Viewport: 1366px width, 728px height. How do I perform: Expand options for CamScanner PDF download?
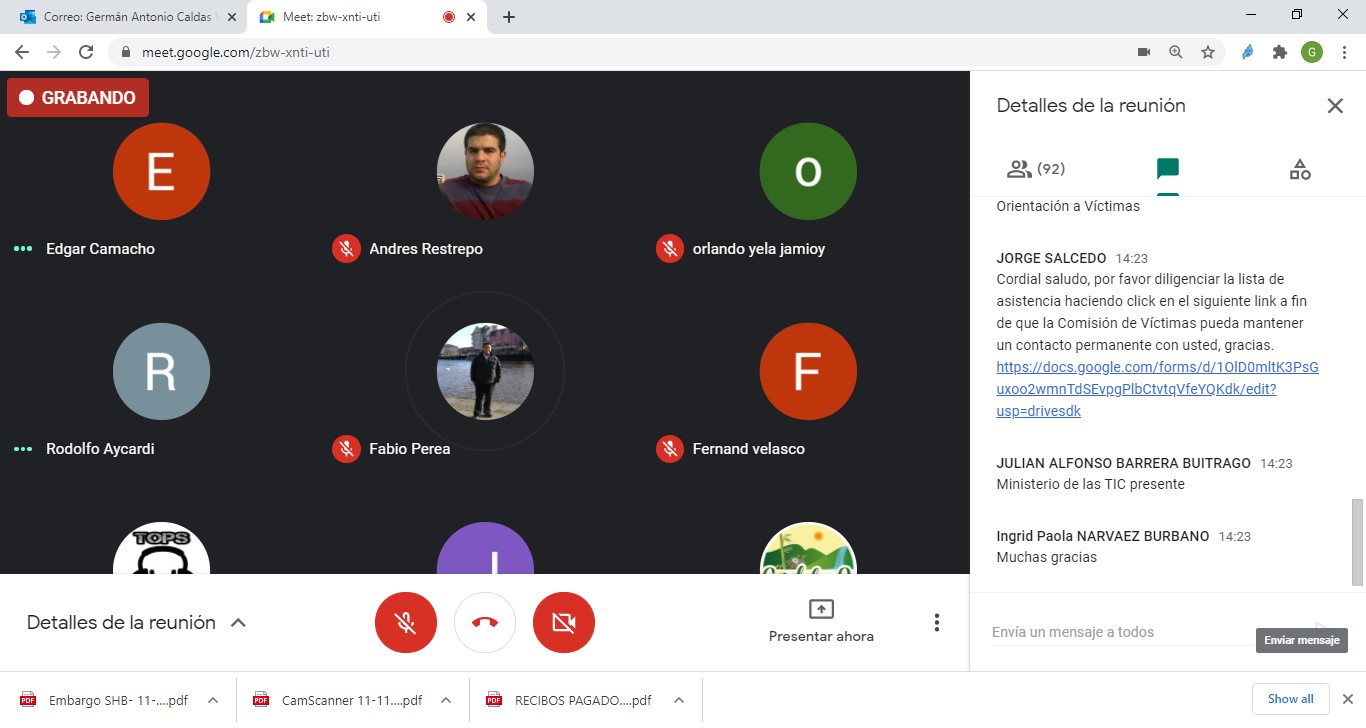point(446,700)
